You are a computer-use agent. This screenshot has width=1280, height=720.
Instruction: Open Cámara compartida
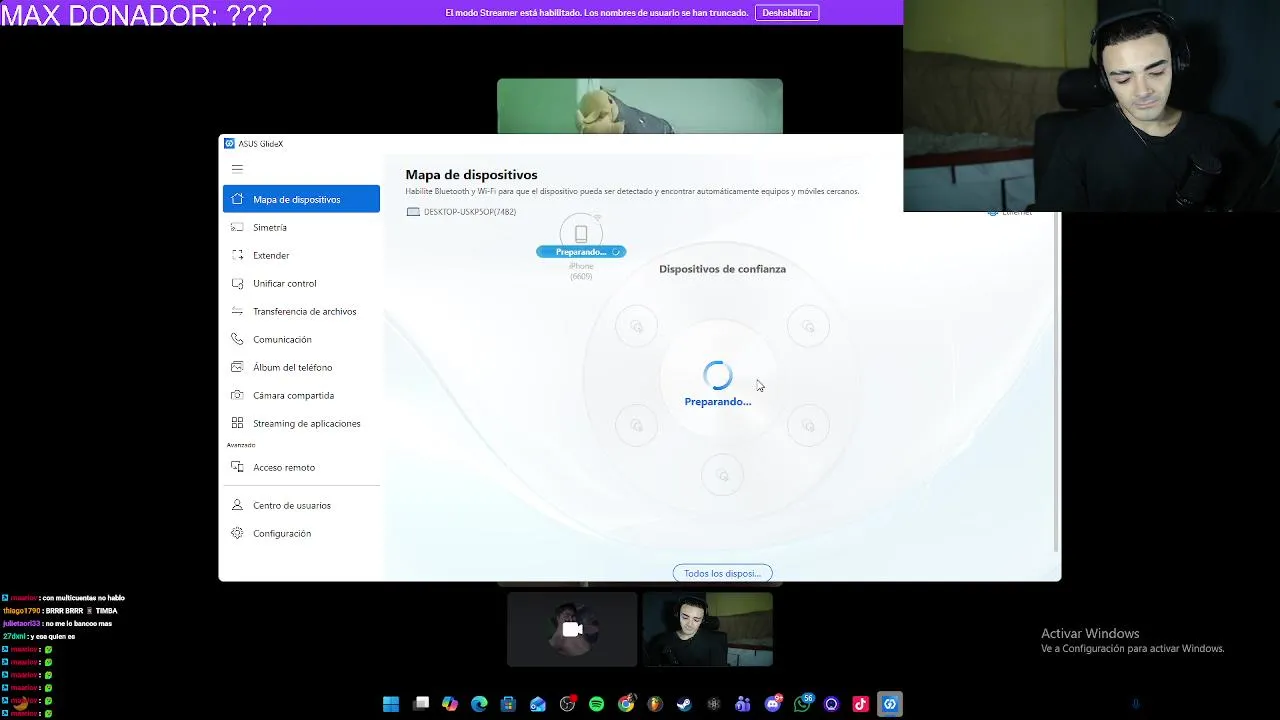301,395
